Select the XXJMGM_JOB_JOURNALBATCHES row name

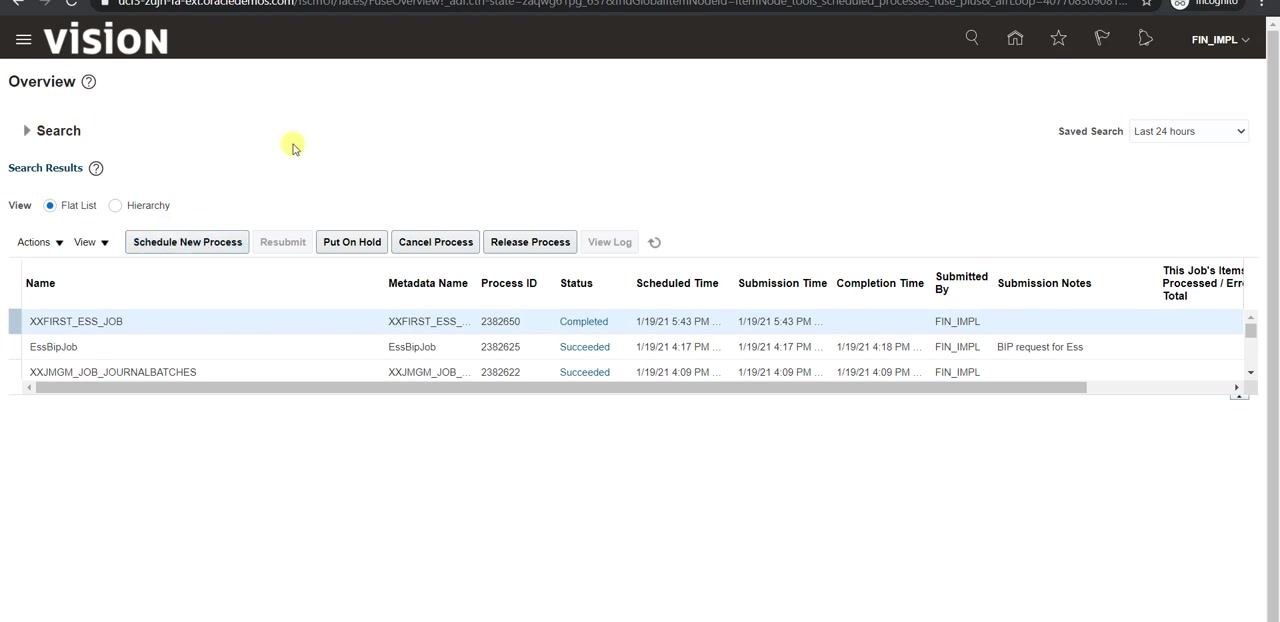pos(113,372)
